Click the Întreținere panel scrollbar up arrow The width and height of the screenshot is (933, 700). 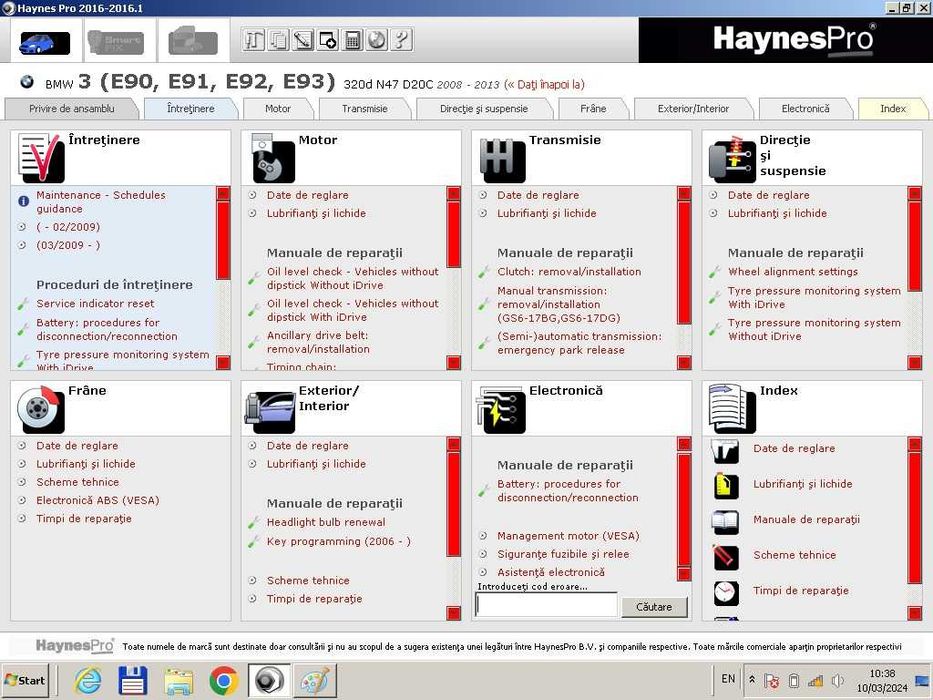click(223, 193)
